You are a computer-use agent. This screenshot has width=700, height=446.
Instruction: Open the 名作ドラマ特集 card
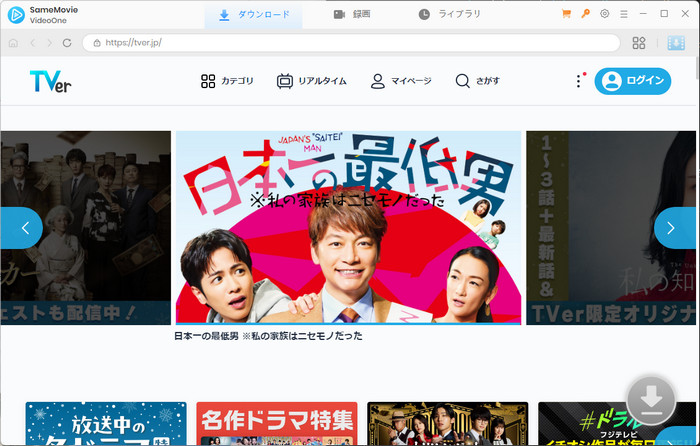click(277, 423)
